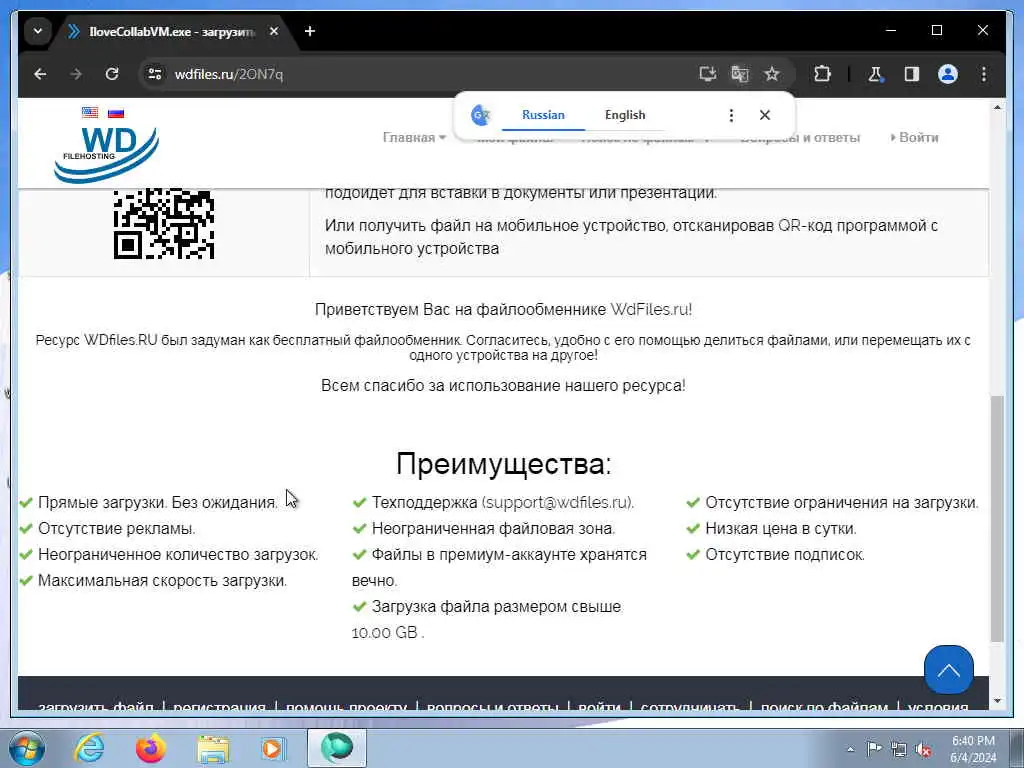Click text Отсутствие рекламы.
Viewport: 1024px width, 768px height.
116,529
